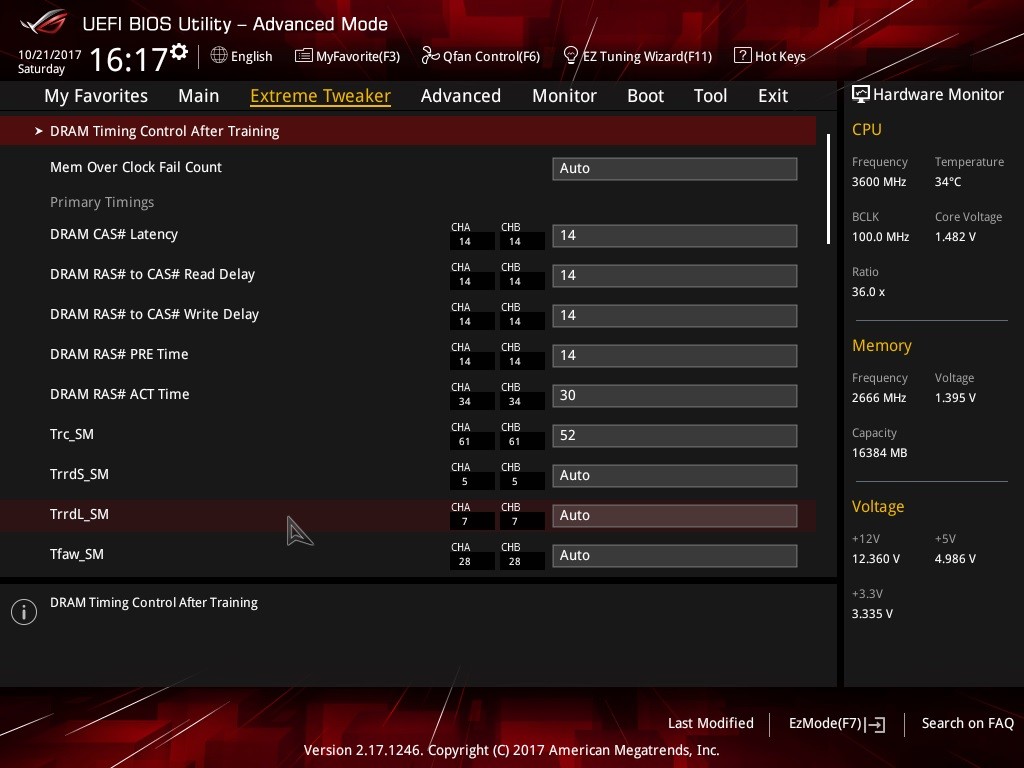This screenshot has height=768, width=1024.
Task: Click the settings list scrollbar
Action: pyautogui.click(x=828, y=189)
